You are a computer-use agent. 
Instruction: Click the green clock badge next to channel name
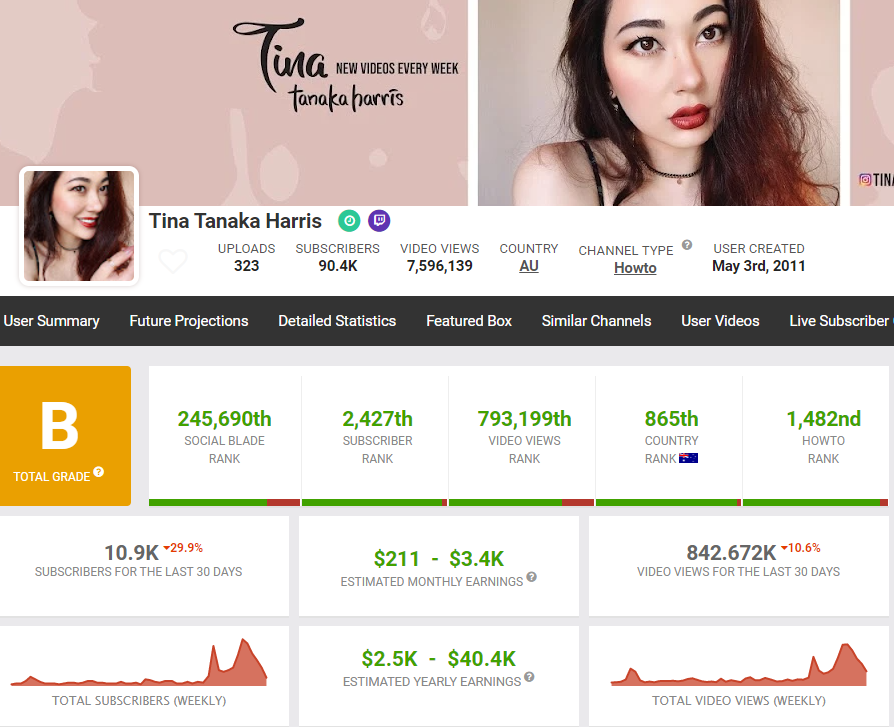tap(349, 221)
